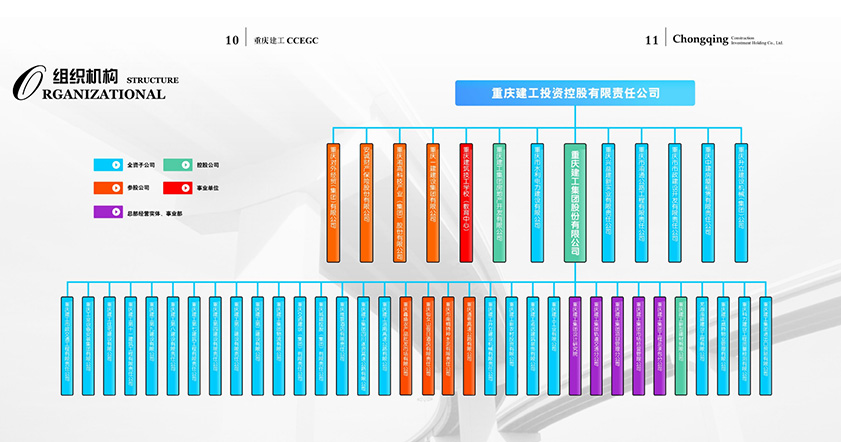
Task: Click the 重庆建工 CCEGC header text
Action: pyautogui.click(x=286, y=41)
